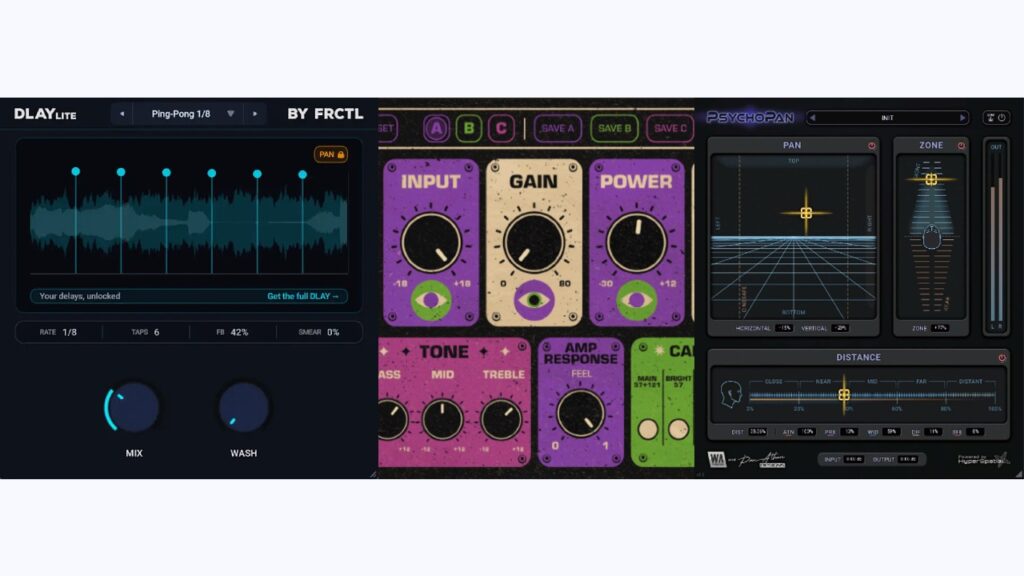Click the MIX knob
Viewport: 1024px width, 576px height.
coord(133,408)
